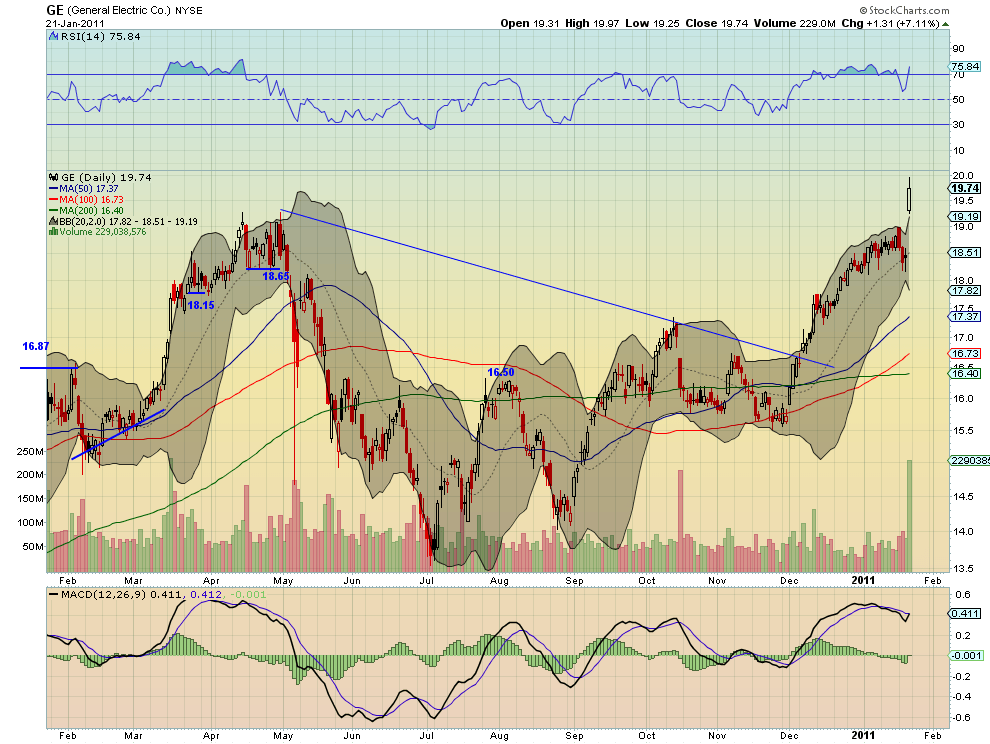Click the Chg +1.31 (+7.11%) value
Image resolution: width=990 pixels, height=744 pixels.
coord(890,23)
